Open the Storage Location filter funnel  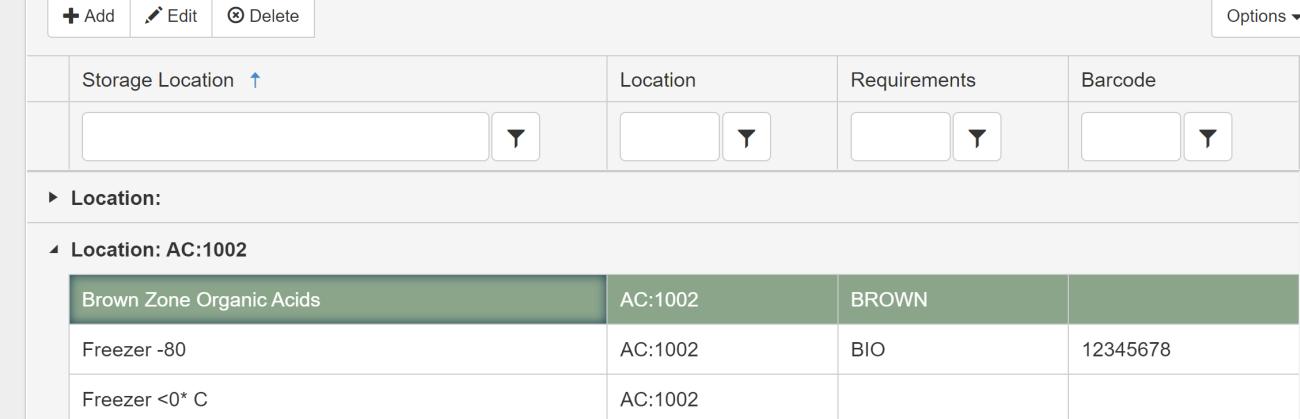pyautogui.click(x=516, y=137)
